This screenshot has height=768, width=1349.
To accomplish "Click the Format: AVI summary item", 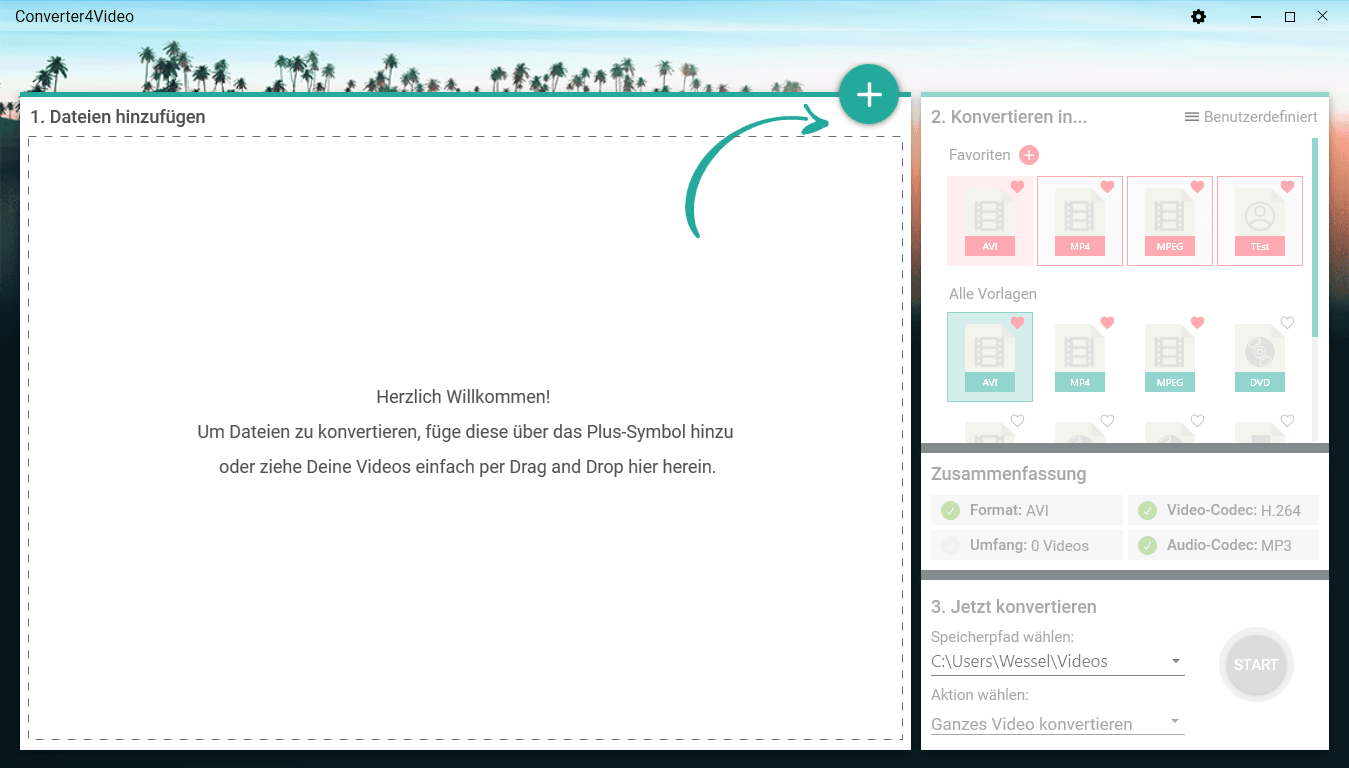I will [x=1026, y=510].
